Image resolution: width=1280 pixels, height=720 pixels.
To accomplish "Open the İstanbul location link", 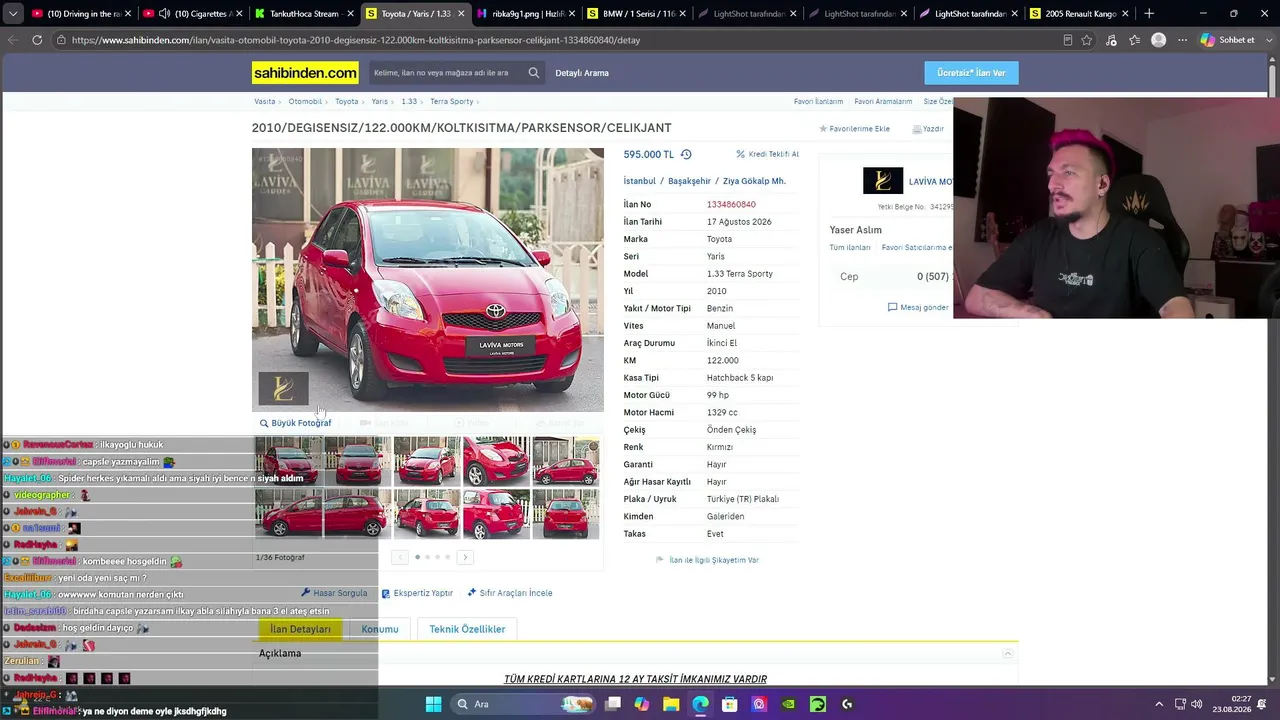I will [640, 181].
